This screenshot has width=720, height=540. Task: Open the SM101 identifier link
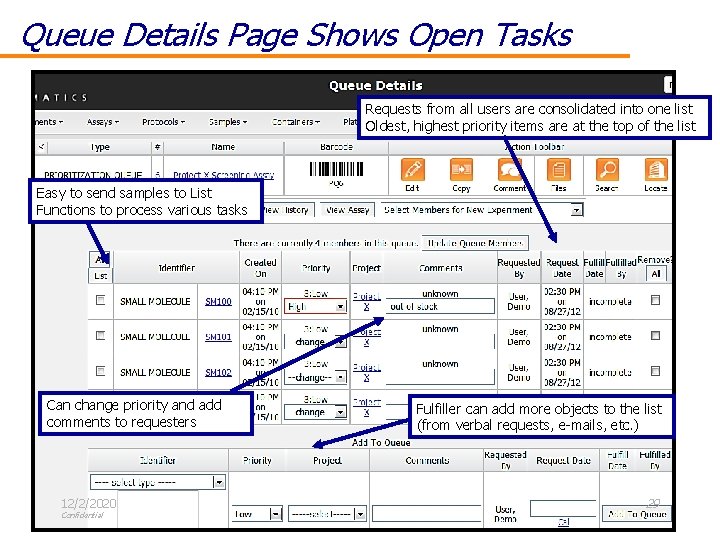coord(218,337)
